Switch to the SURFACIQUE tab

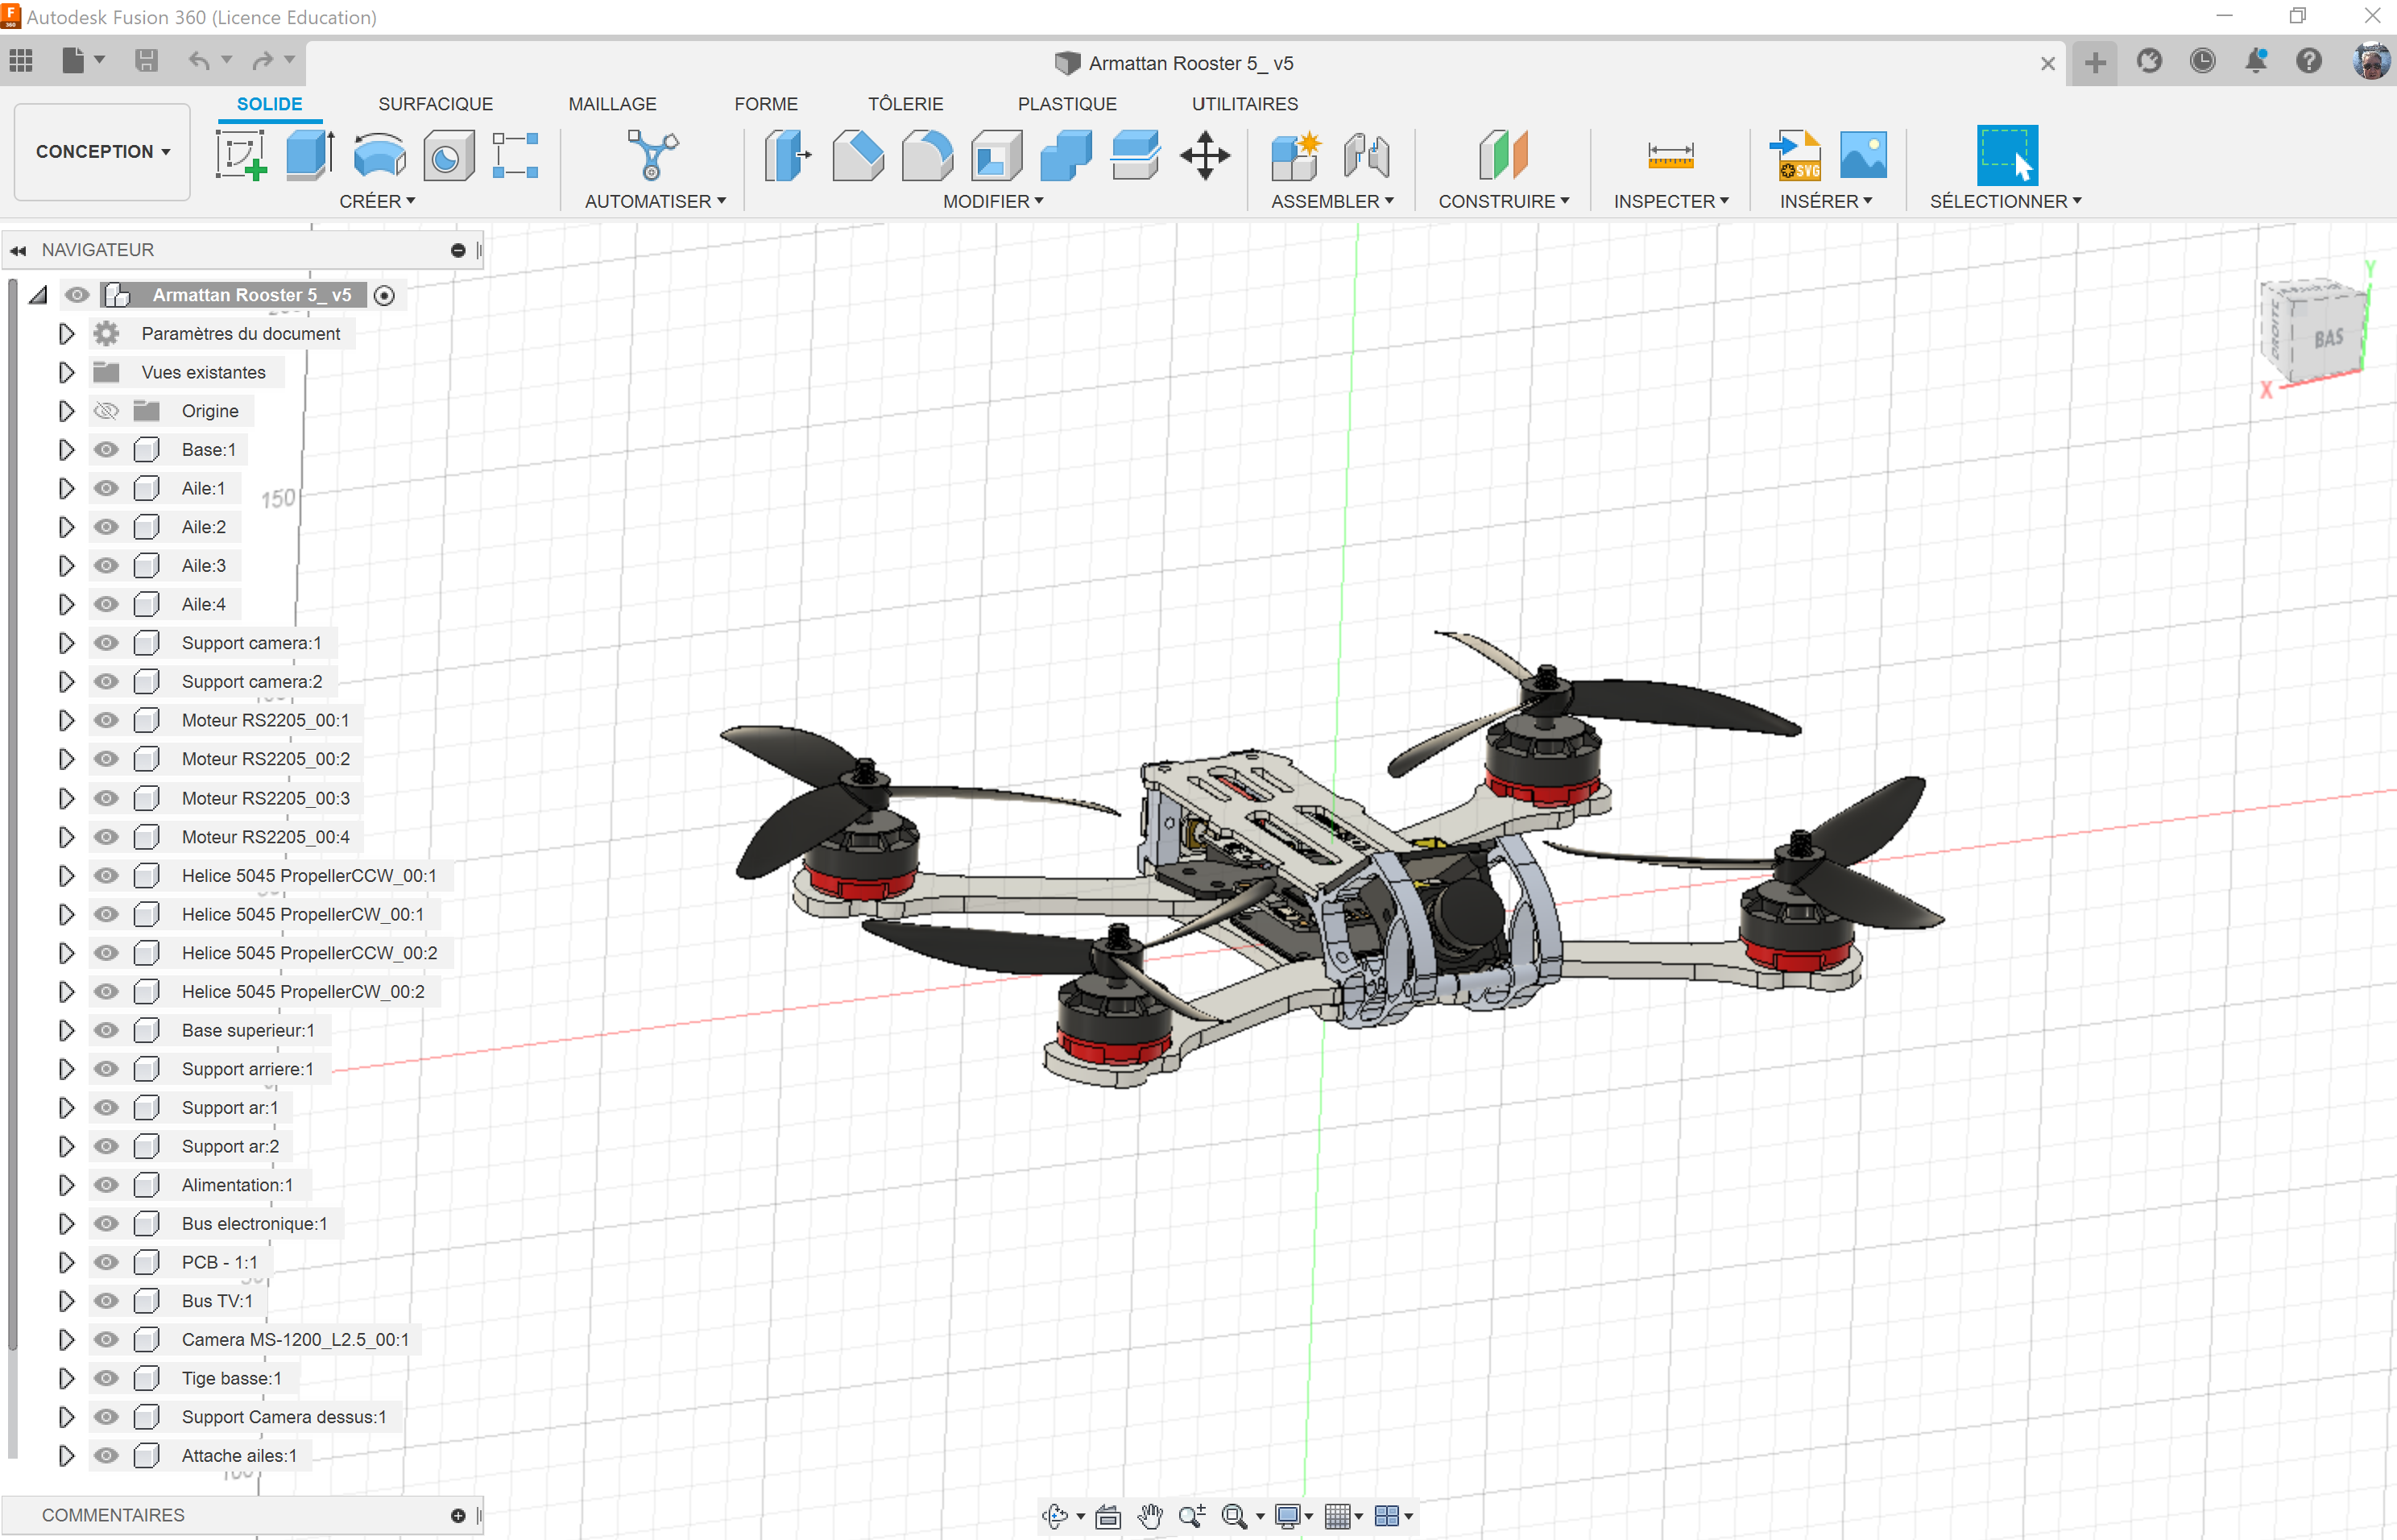pos(435,104)
